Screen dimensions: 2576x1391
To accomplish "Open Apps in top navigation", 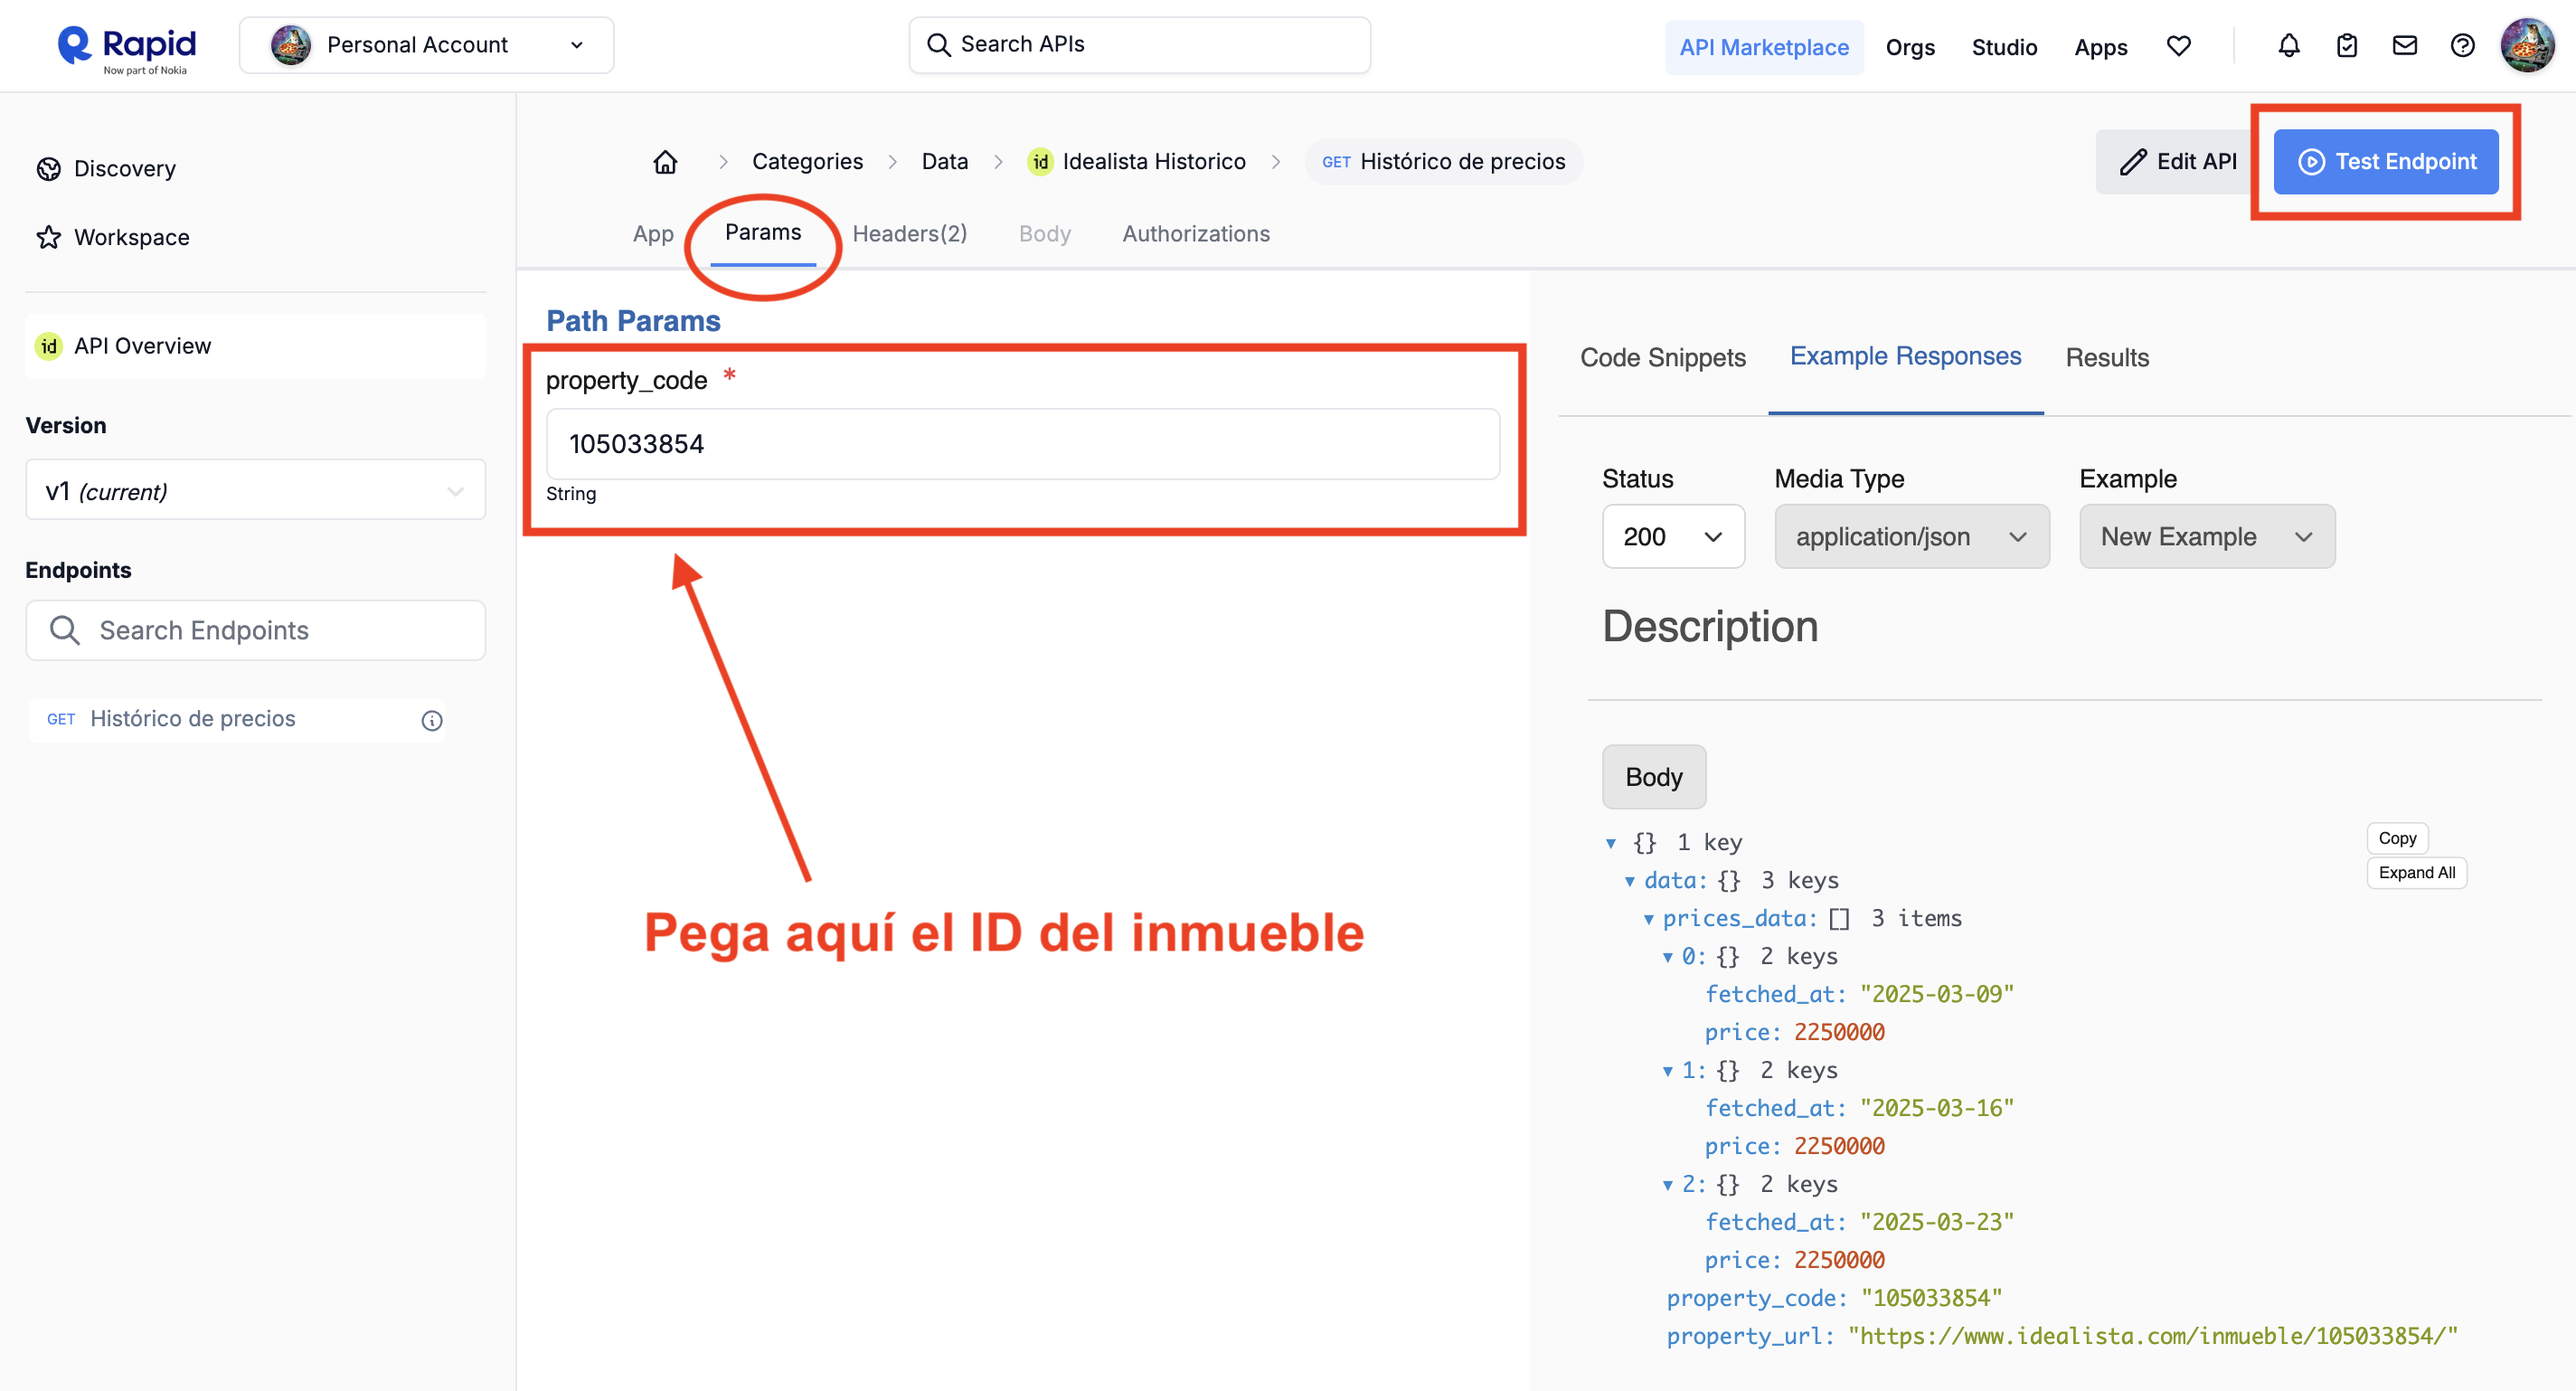I will coord(2100,47).
